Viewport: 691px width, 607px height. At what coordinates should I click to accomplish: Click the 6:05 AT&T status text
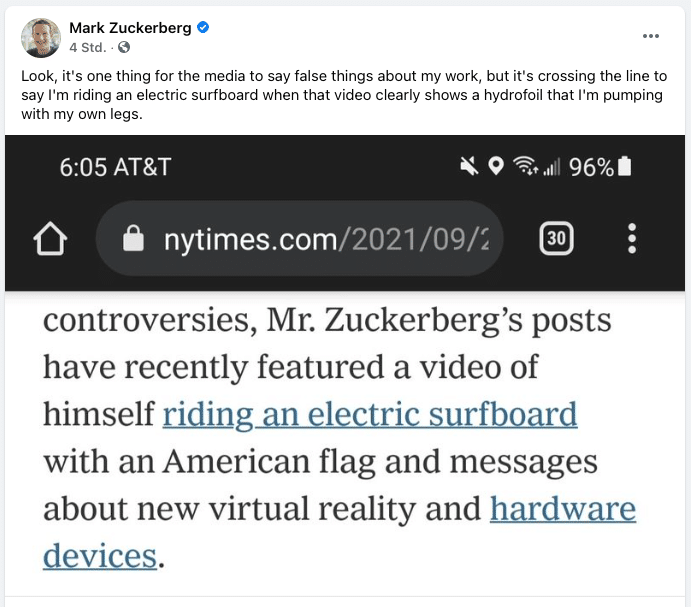115,167
